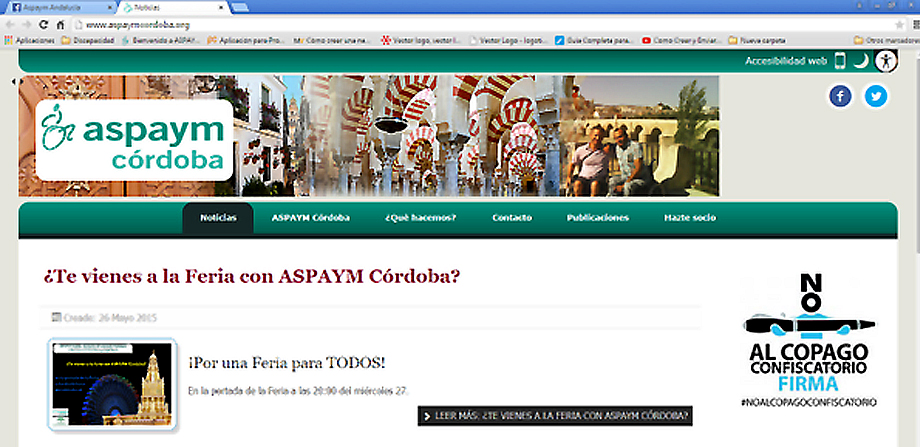Screen dimensions: 920x447
Task: Toggle night mode with the moon icon
Action: pos(861,61)
